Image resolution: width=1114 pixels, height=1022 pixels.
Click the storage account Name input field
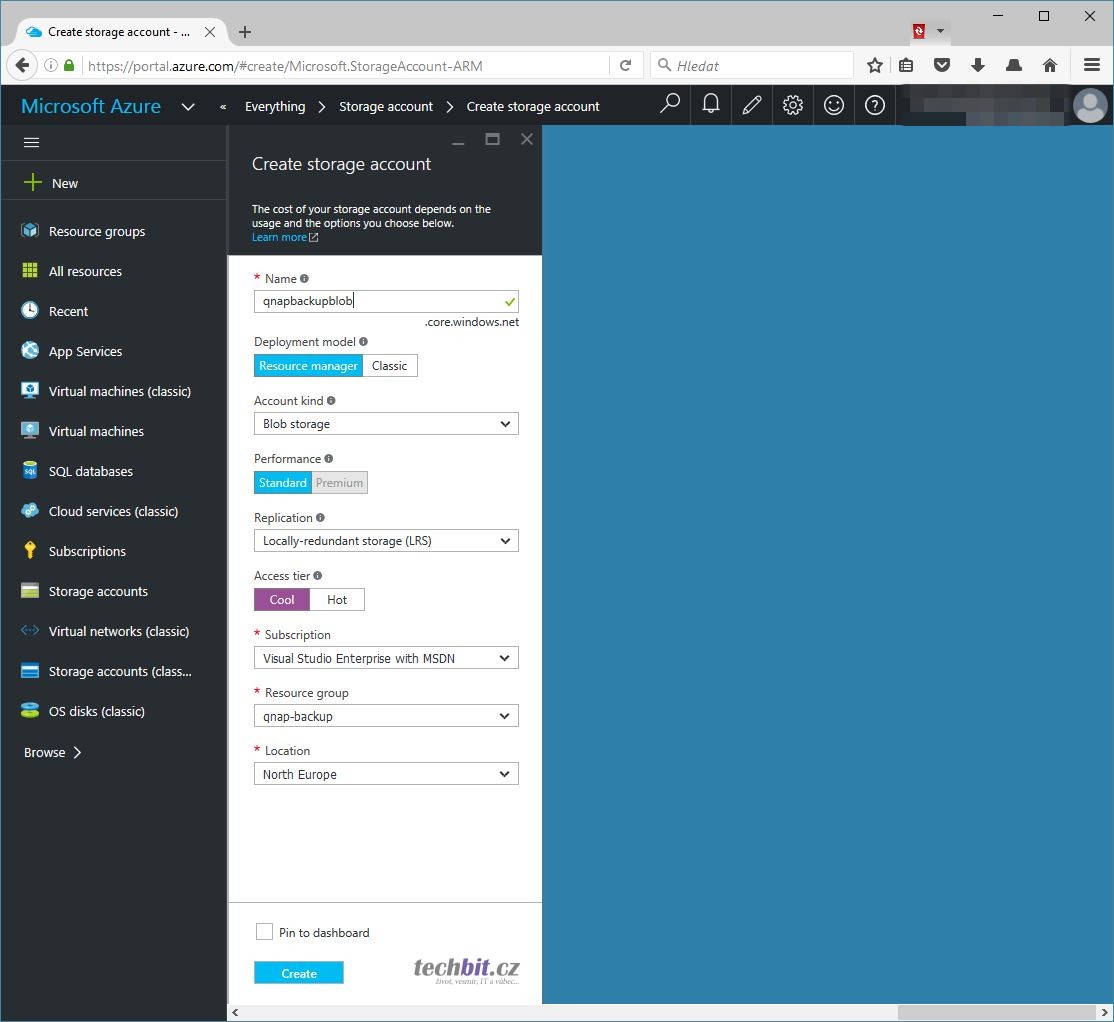point(378,301)
